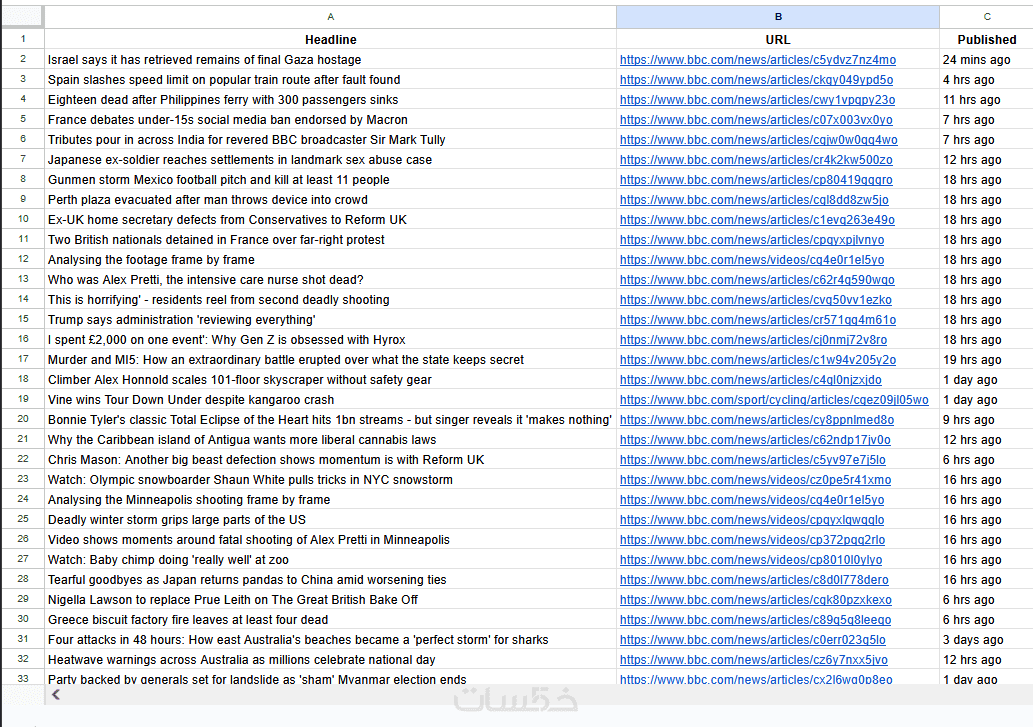Open the ckgy049ypd5o article link
Viewport: 1033px width, 727px height.
(756, 80)
